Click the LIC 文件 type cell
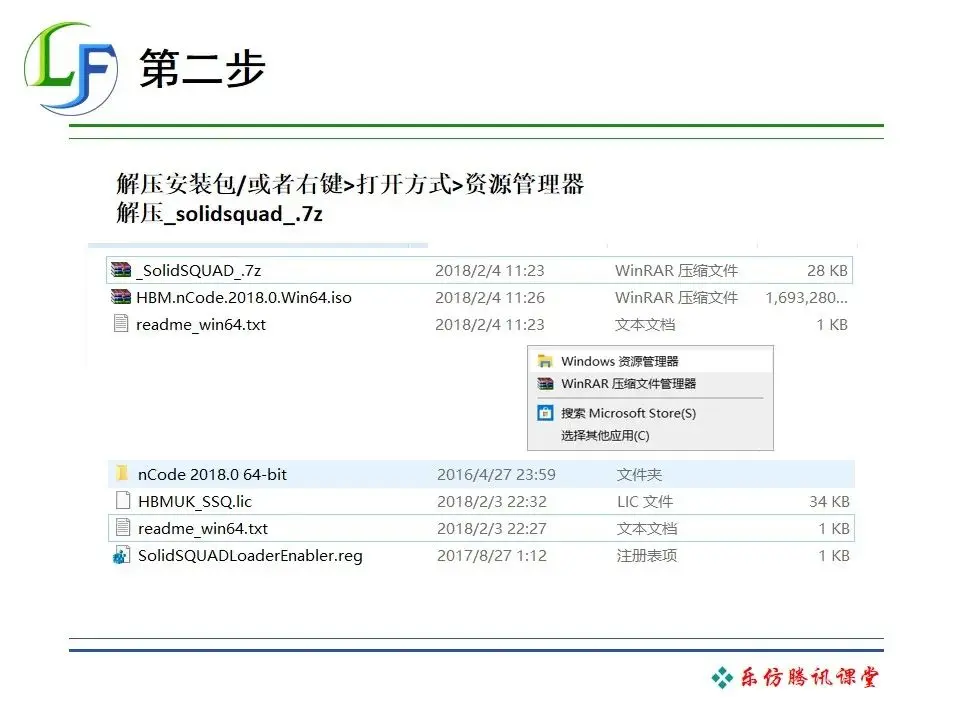 point(645,501)
